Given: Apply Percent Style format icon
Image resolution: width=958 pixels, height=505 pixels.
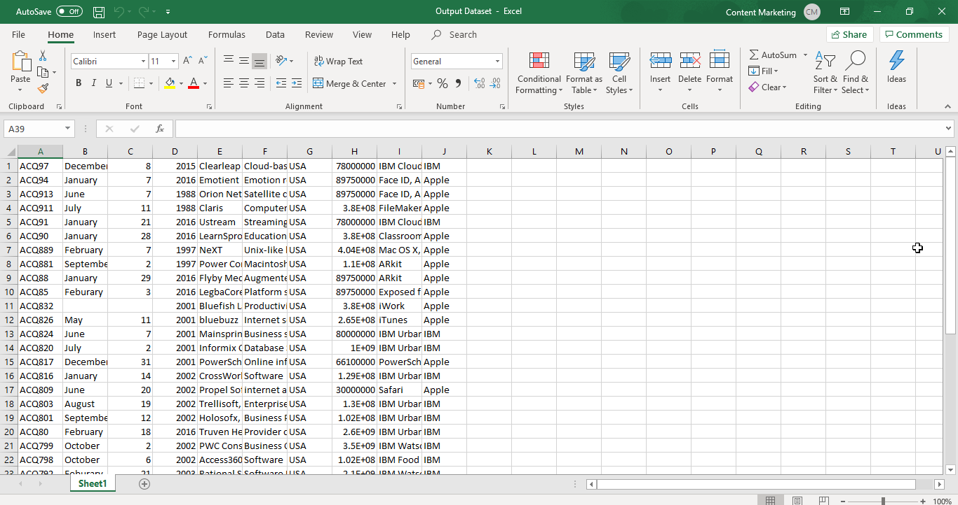Looking at the screenshot, I should pyautogui.click(x=442, y=83).
